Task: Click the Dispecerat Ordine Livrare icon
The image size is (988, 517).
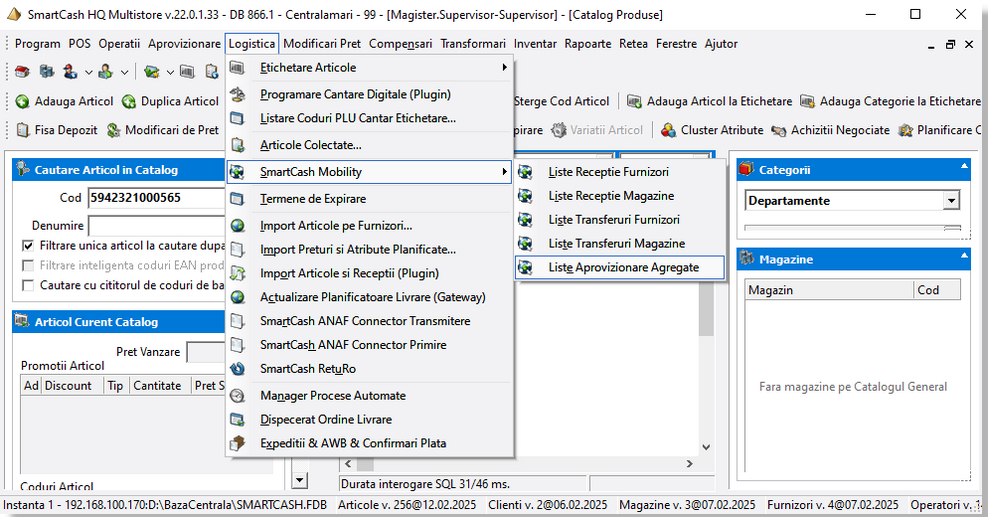Action: coord(238,419)
